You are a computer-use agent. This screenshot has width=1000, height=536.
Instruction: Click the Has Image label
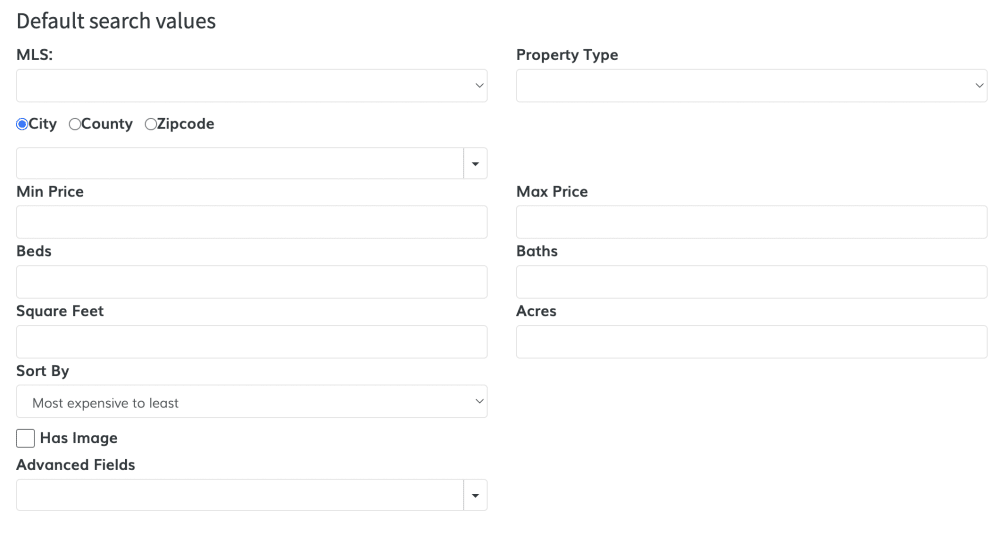(78, 438)
